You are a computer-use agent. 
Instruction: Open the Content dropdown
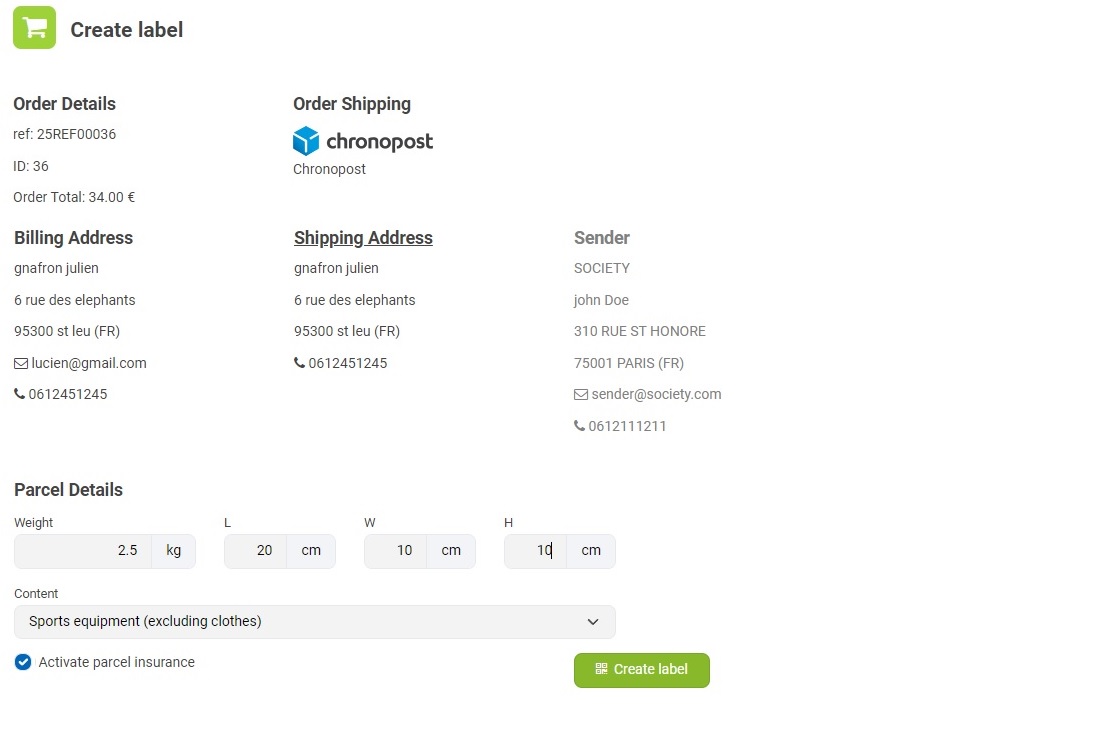315,622
